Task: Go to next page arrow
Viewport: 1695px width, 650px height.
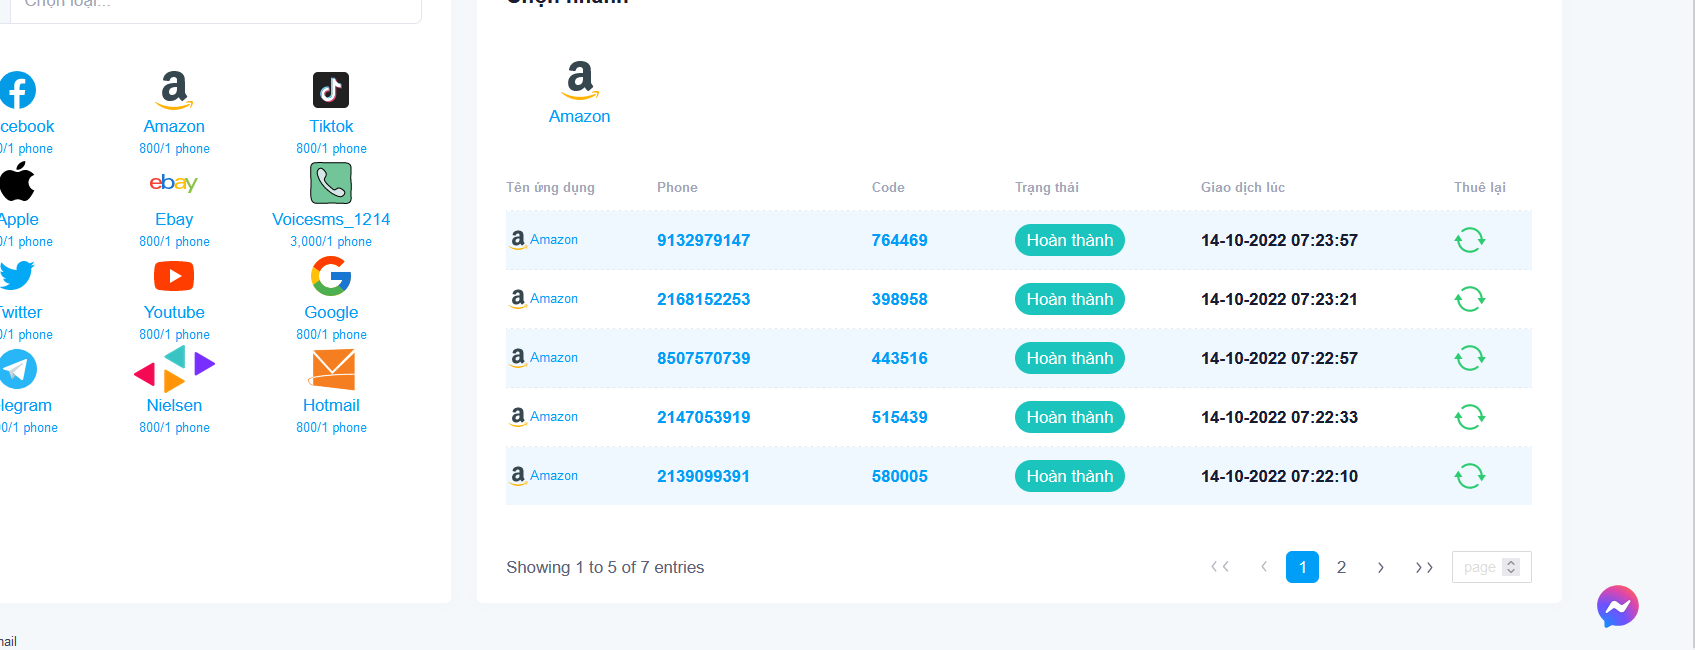Action: point(1381,567)
